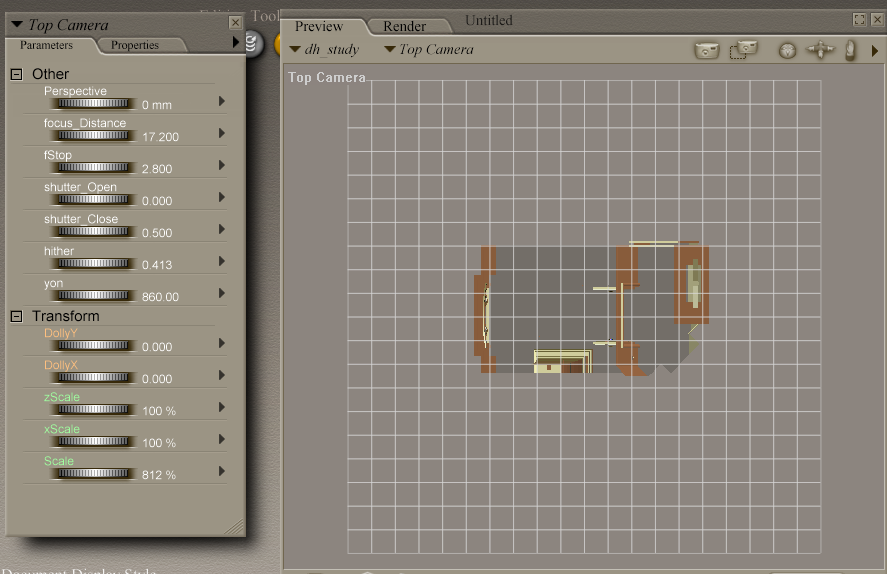Collapse the Other parameter group
887x574 pixels.
click(16, 74)
